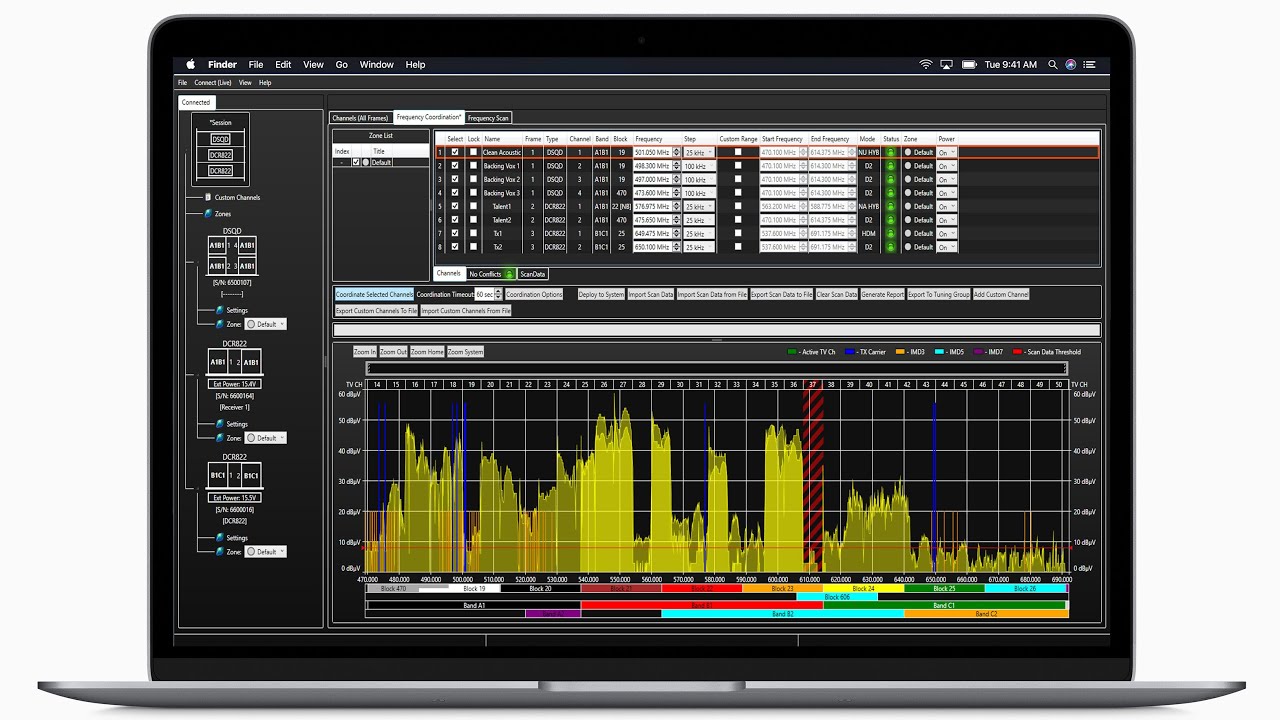
Task: Open the Connect (Live) menu
Action: 213,83
